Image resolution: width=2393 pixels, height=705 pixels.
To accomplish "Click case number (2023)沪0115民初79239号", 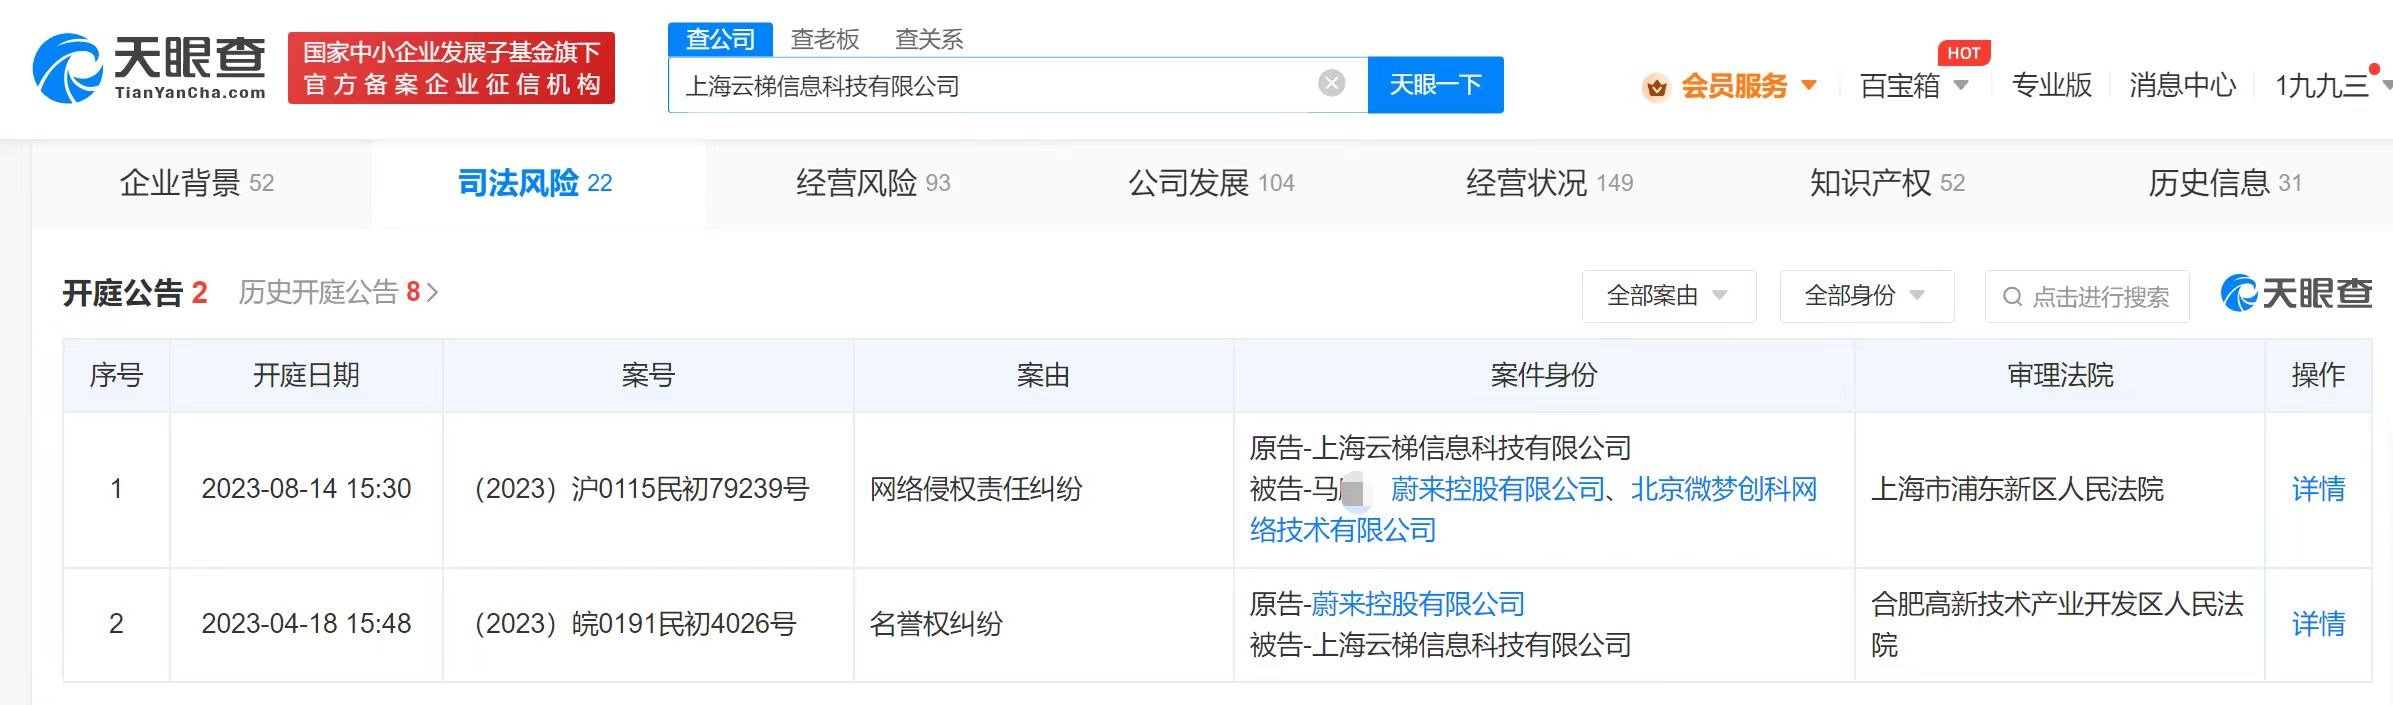I will pos(641,489).
